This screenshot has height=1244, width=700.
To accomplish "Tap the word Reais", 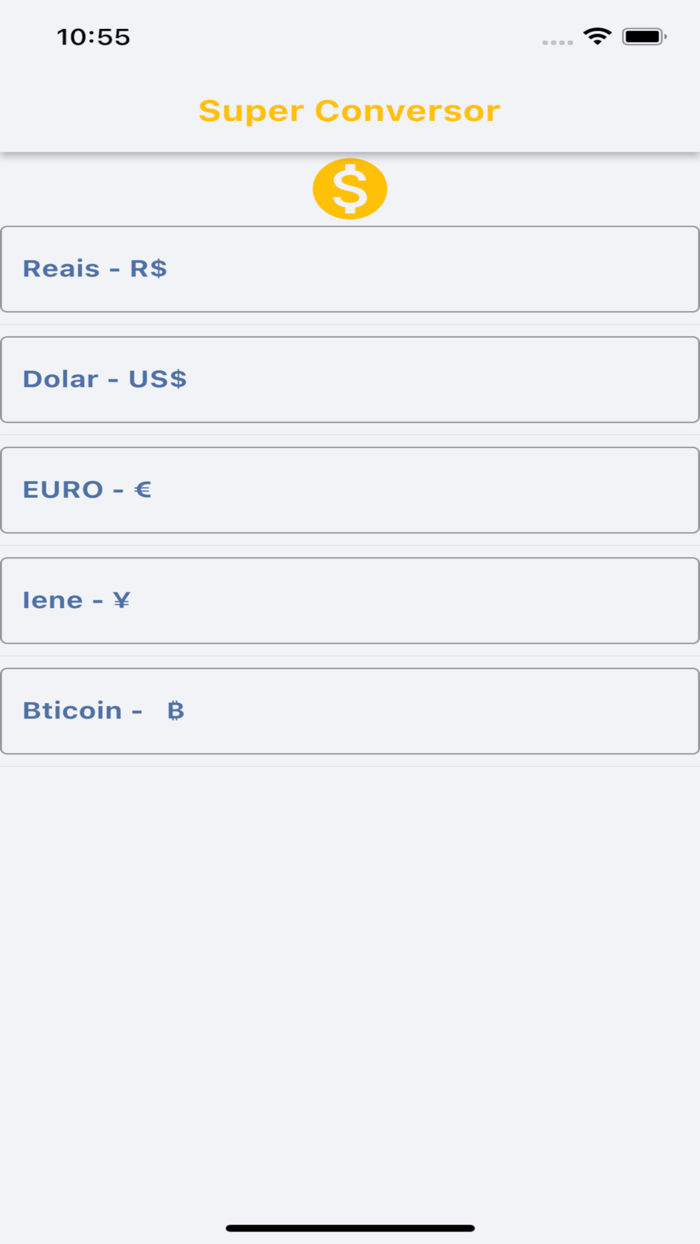I will point(61,269).
